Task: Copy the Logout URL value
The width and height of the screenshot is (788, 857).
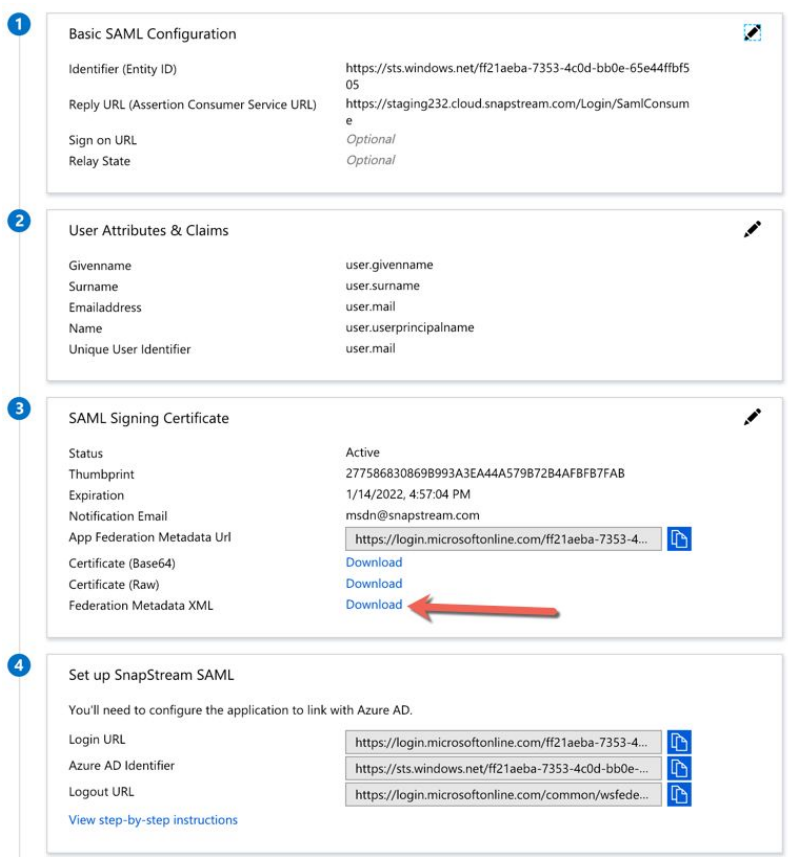Action: tap(679, 795)
